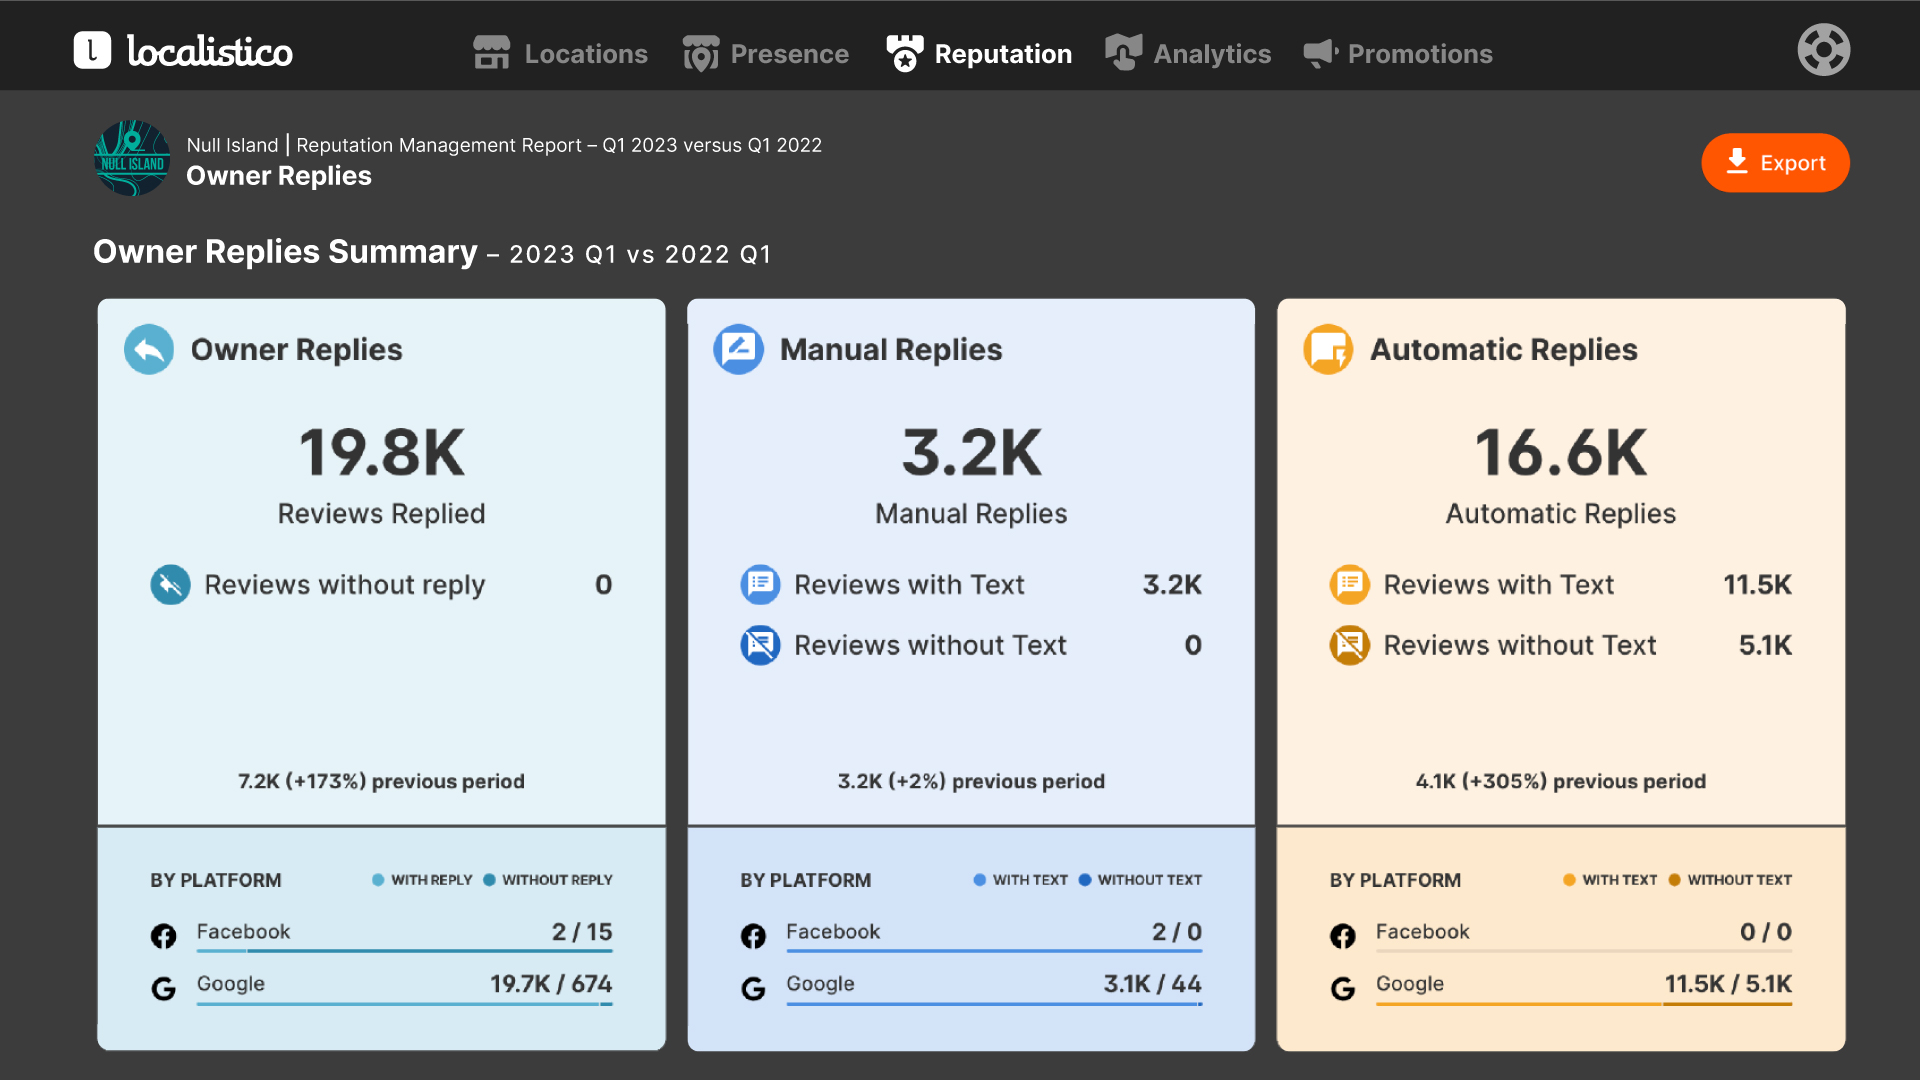Click the blue Reviews with Text icon
Viewport: 1920px width, 1080px height.
760,585
